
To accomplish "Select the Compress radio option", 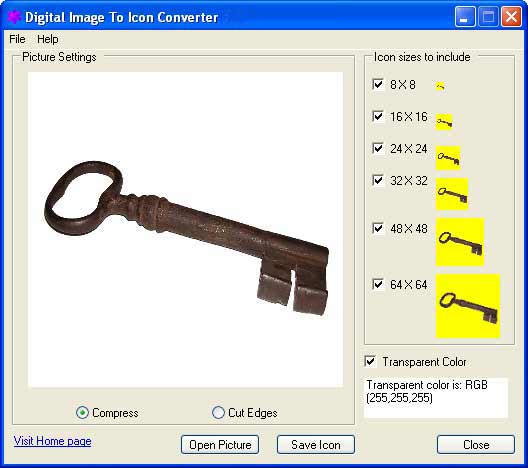I will [82, 412].
